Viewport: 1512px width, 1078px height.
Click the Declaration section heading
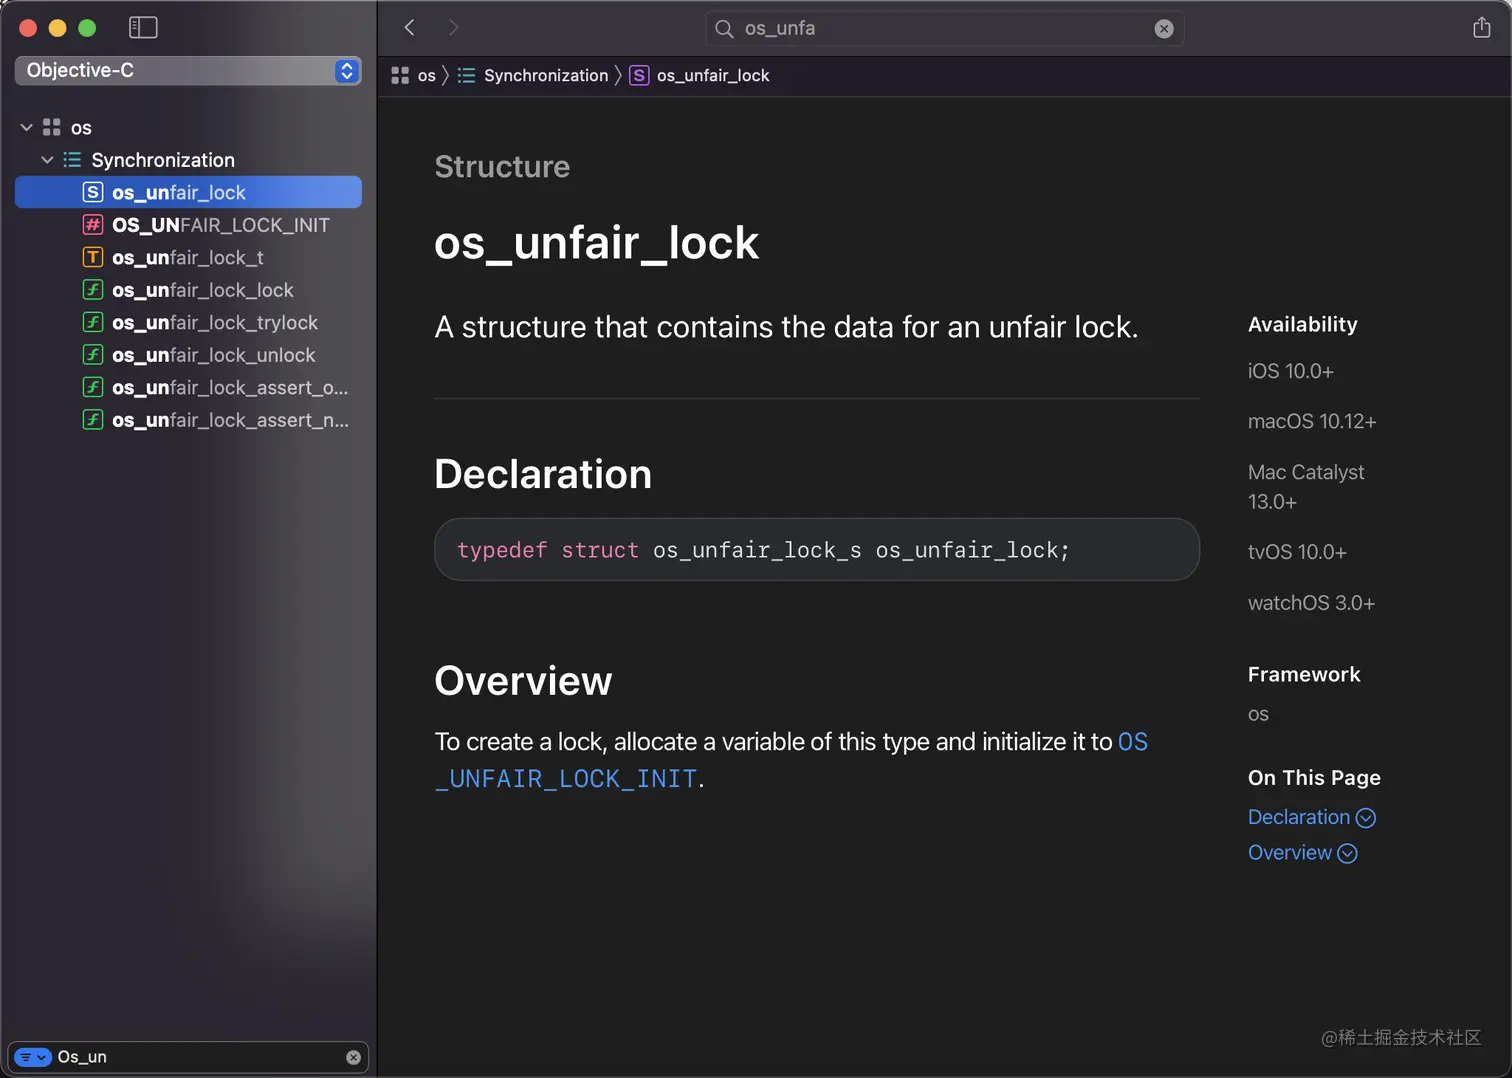[543, 474]
